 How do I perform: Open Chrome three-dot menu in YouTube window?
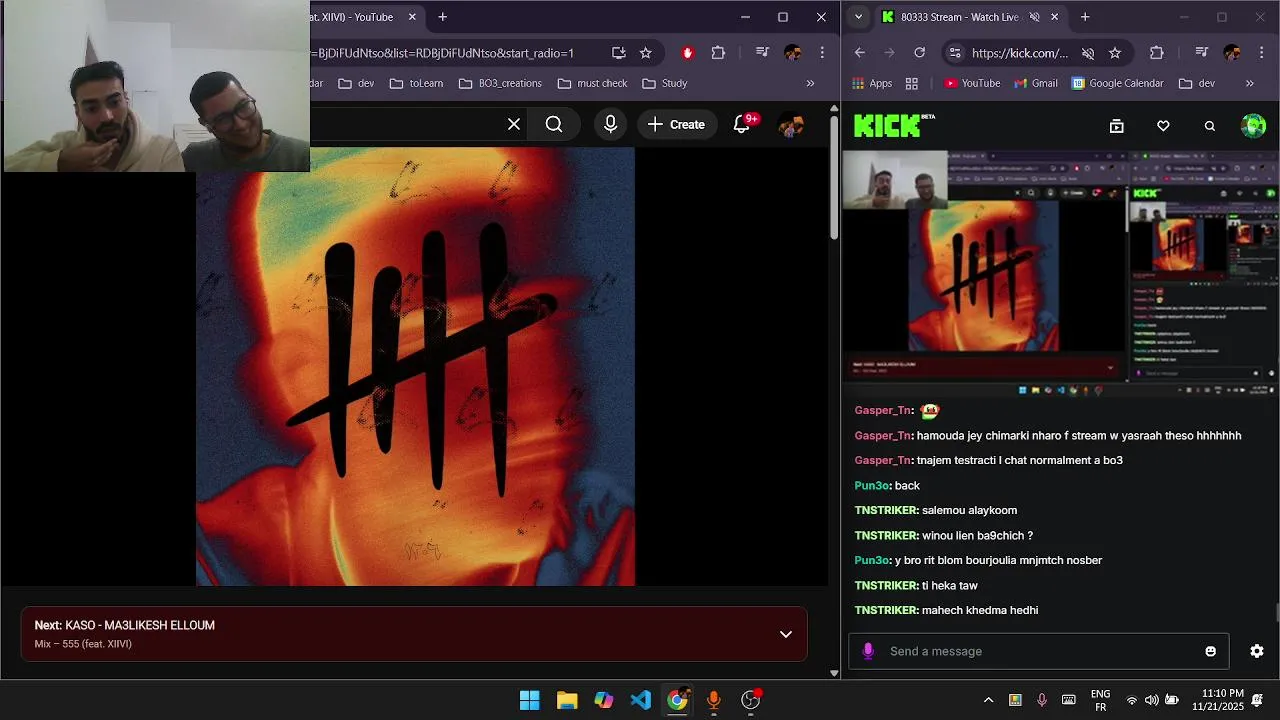pos(822,53)
